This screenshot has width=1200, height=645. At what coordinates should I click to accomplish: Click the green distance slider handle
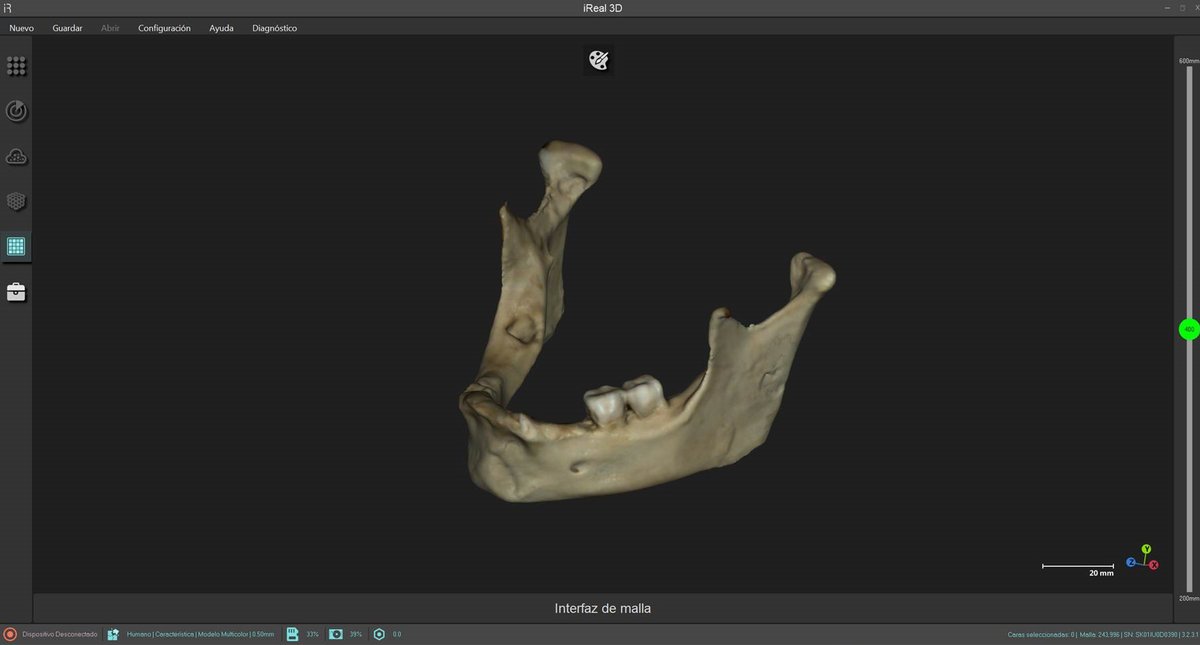[x=1188, y=329]
